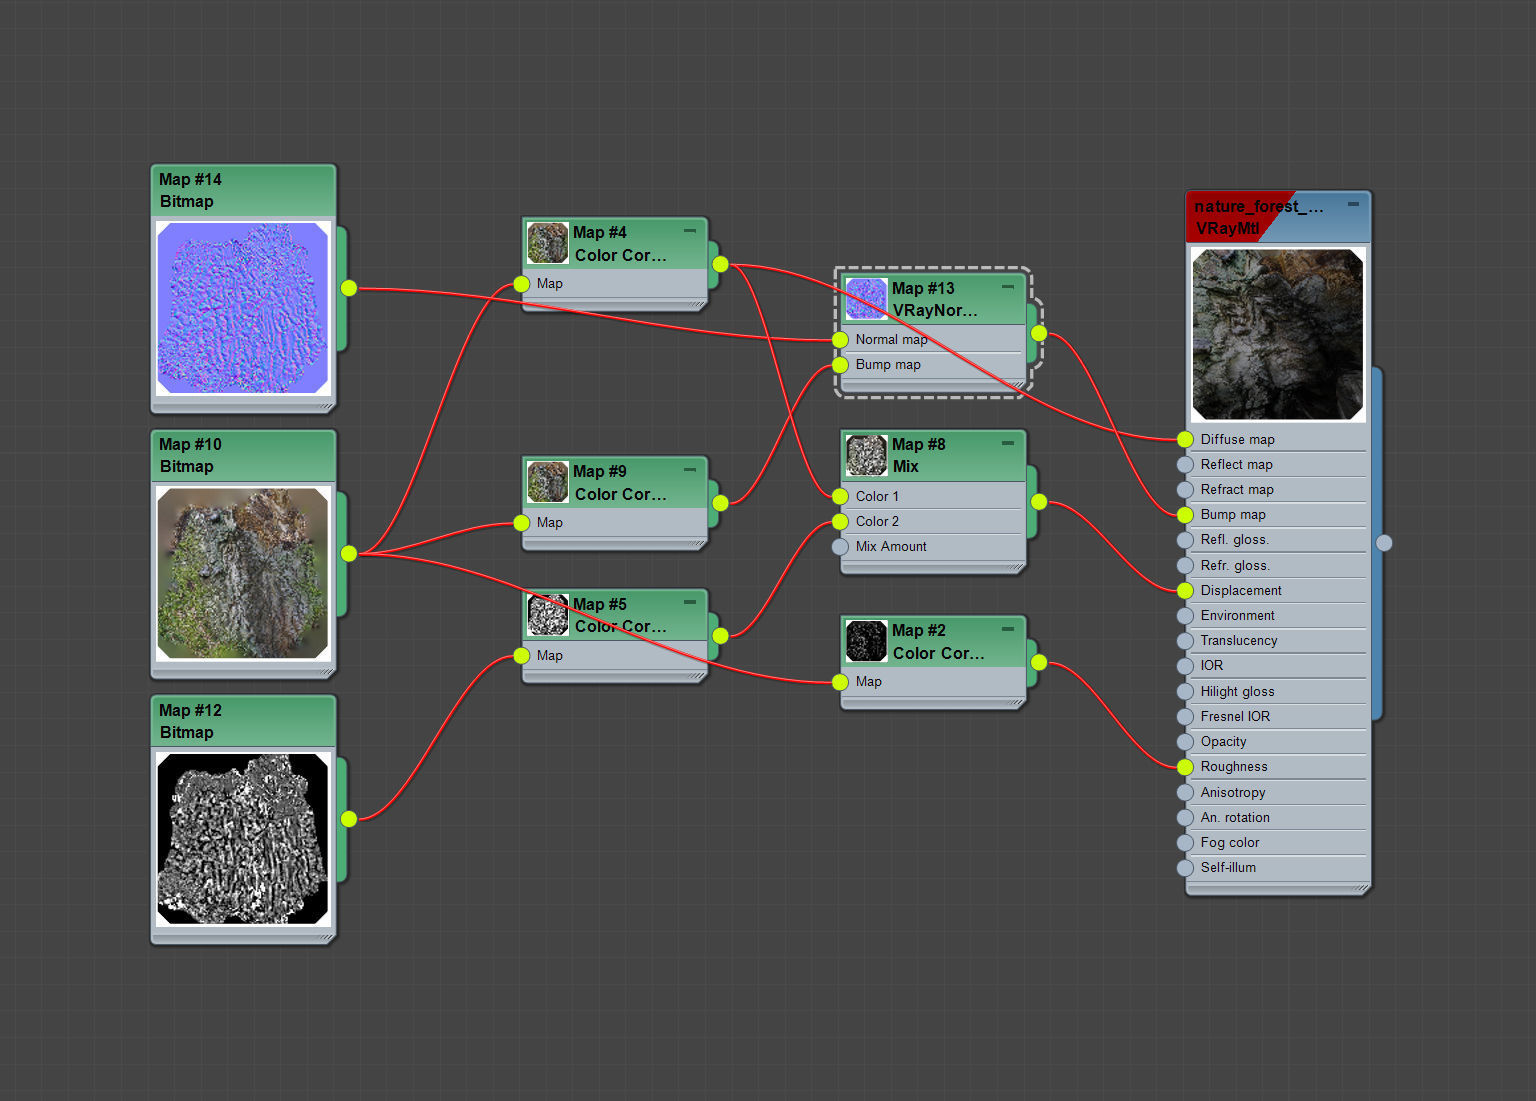Click Map #4 Color Correction node preview icon

pos(548,243)
